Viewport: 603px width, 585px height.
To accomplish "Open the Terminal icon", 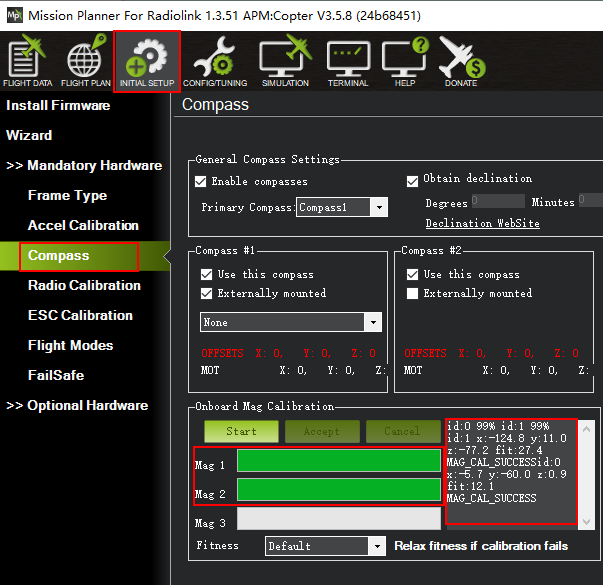I will 348,62.
